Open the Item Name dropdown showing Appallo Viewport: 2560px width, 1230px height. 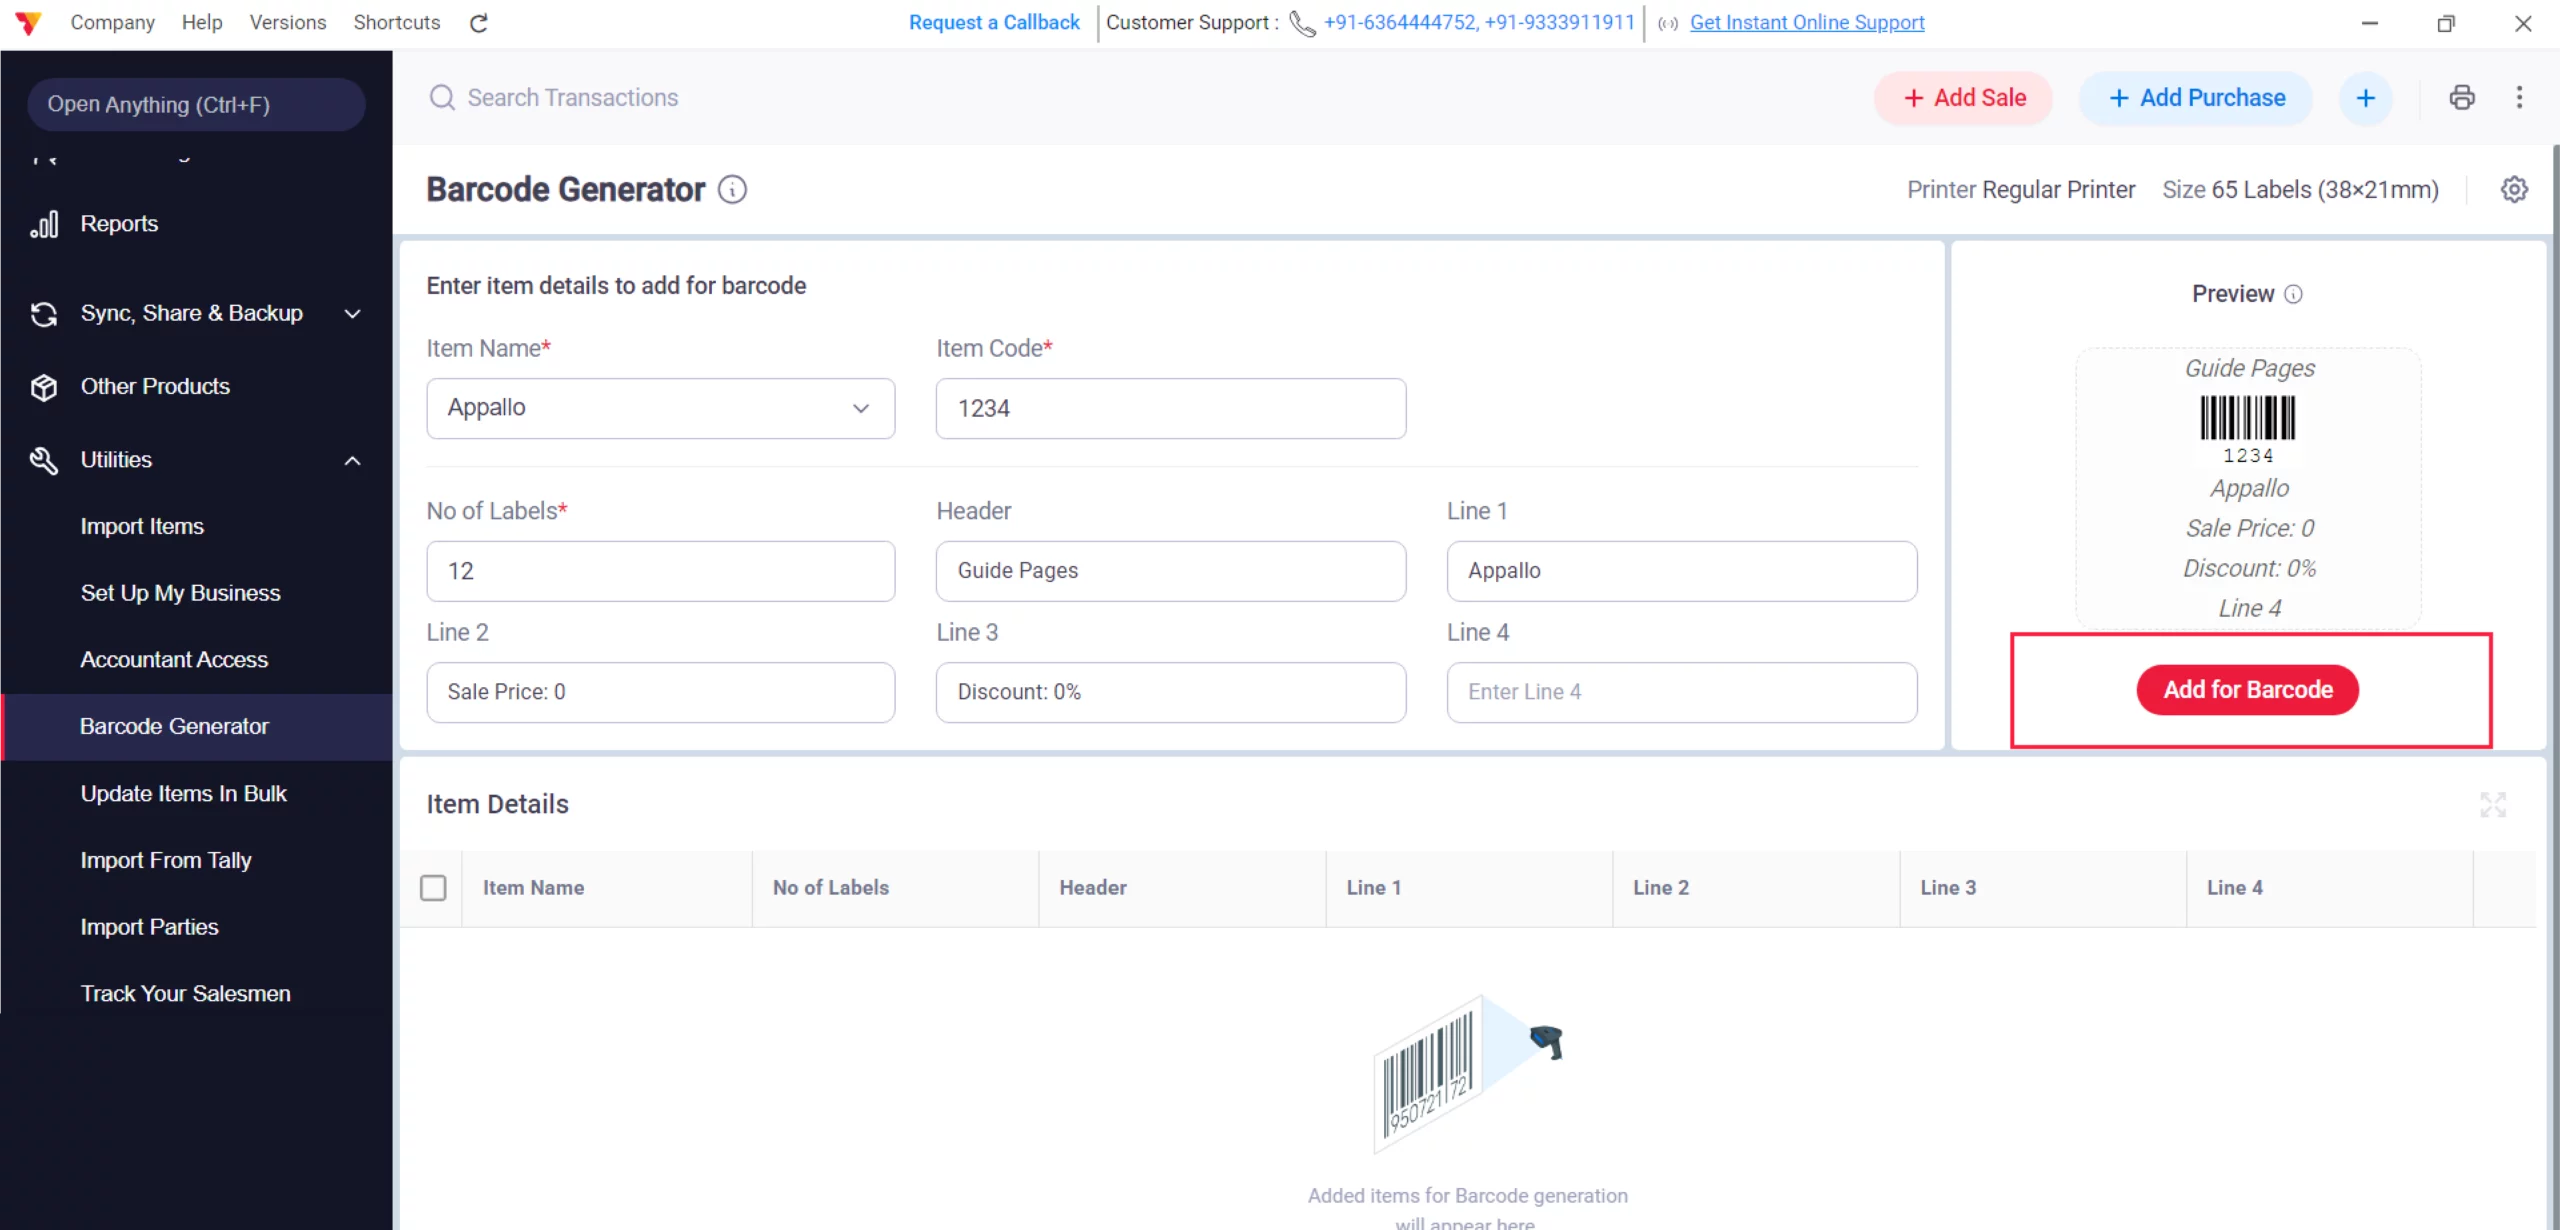pyautogui.click(x=660, y=408)
